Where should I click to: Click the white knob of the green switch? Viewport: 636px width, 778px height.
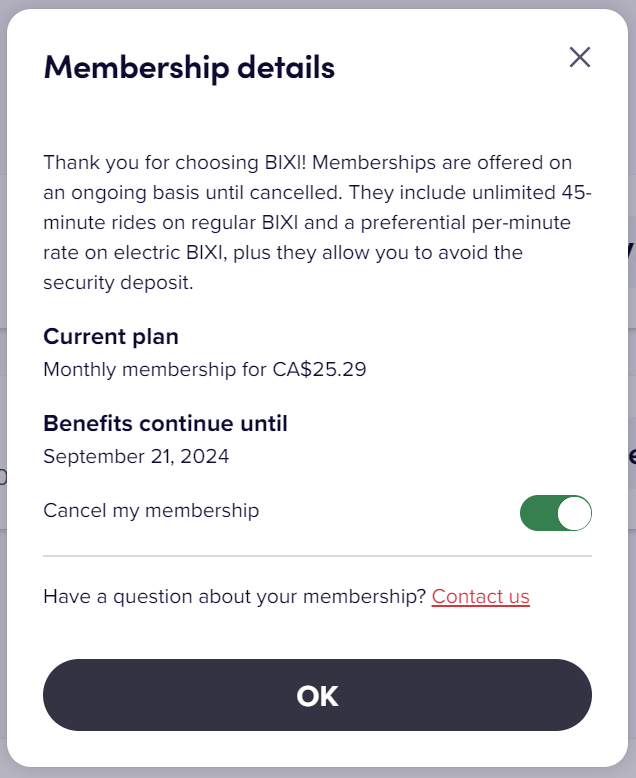point(574,513)
